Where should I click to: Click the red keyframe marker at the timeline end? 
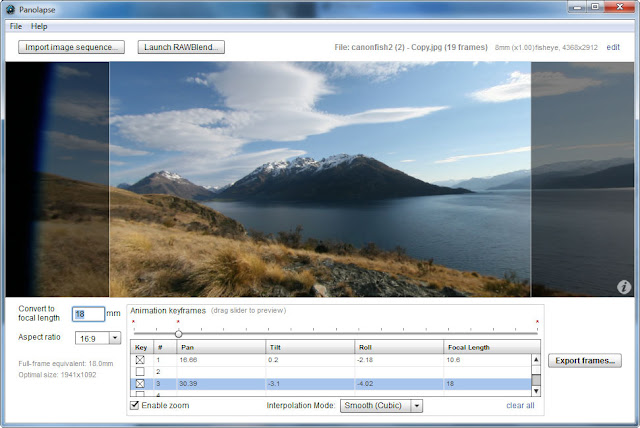(x=537, y=322)
